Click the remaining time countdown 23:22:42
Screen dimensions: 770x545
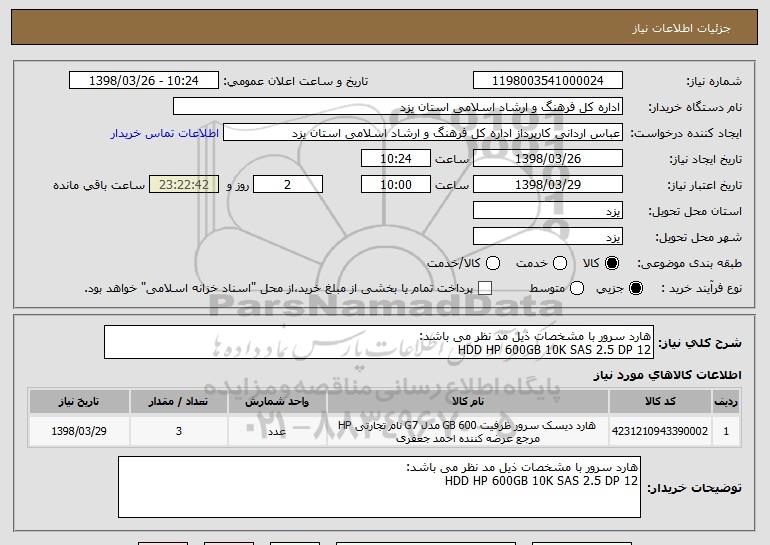pos(184,185)
